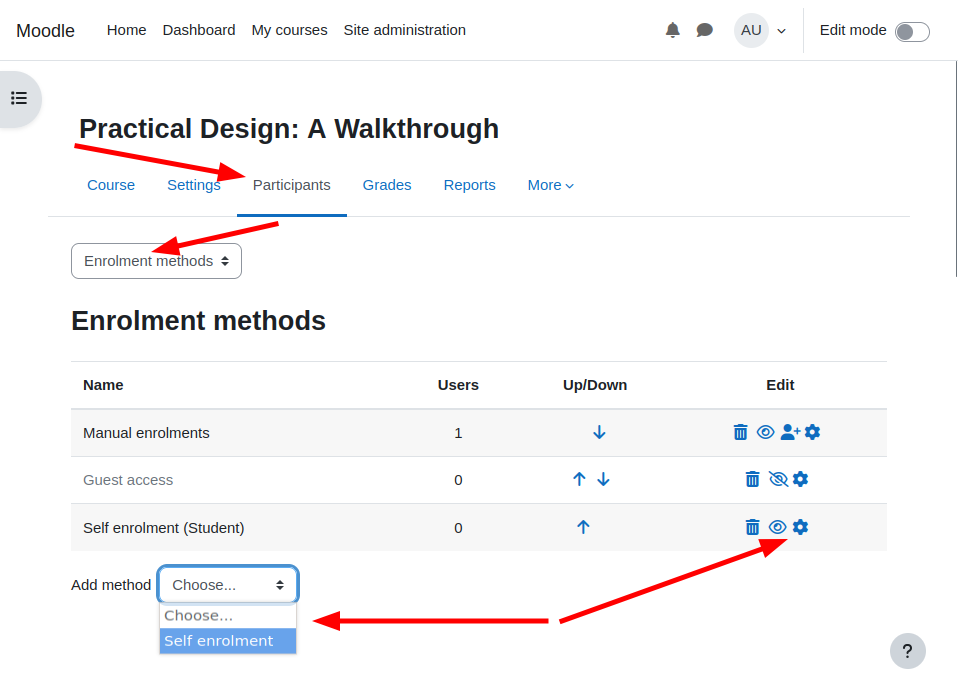958x698 pixels.
Task: Open settings gear for Manual enrolments
Action: [x=812, y=432]
